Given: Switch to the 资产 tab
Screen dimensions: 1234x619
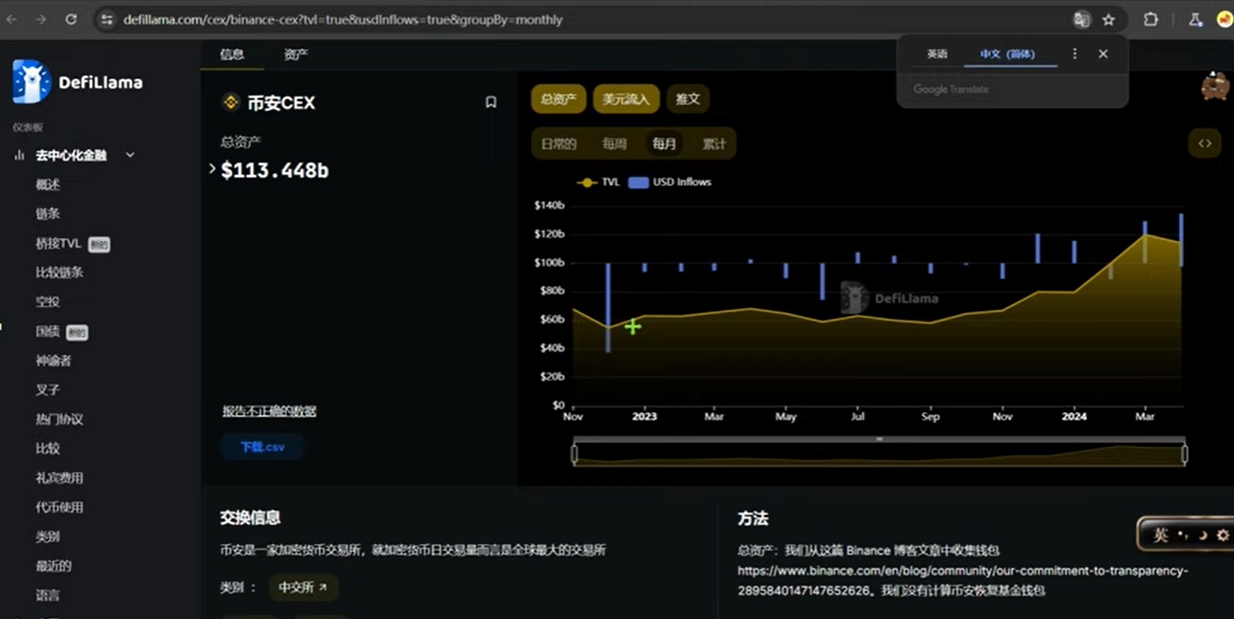Looking at the screenshot, I should point(296,54).
